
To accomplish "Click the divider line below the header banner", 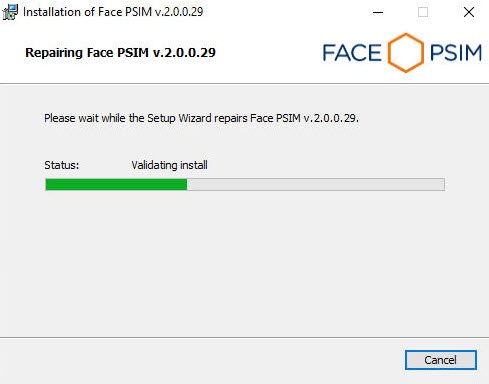I will [x=244, y=84].
